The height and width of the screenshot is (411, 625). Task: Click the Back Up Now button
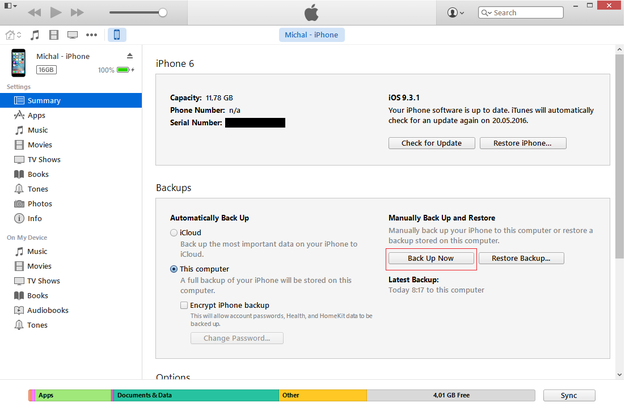431,258
